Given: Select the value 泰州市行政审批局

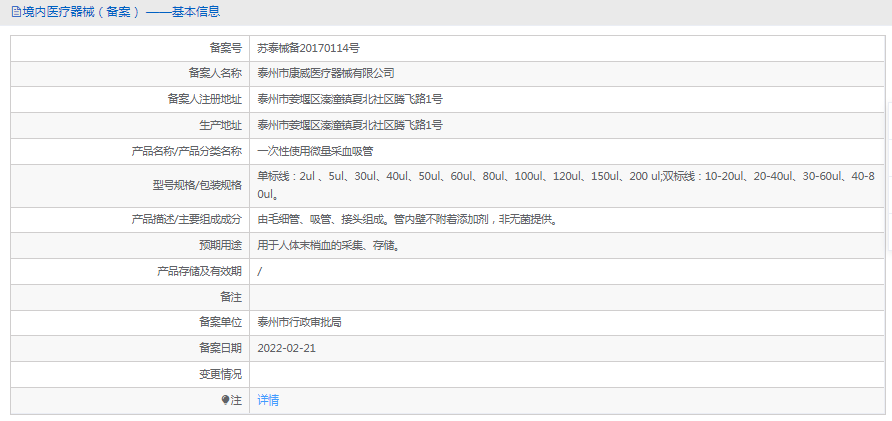Looking at the screenshot, I should [x=299, y=323].
